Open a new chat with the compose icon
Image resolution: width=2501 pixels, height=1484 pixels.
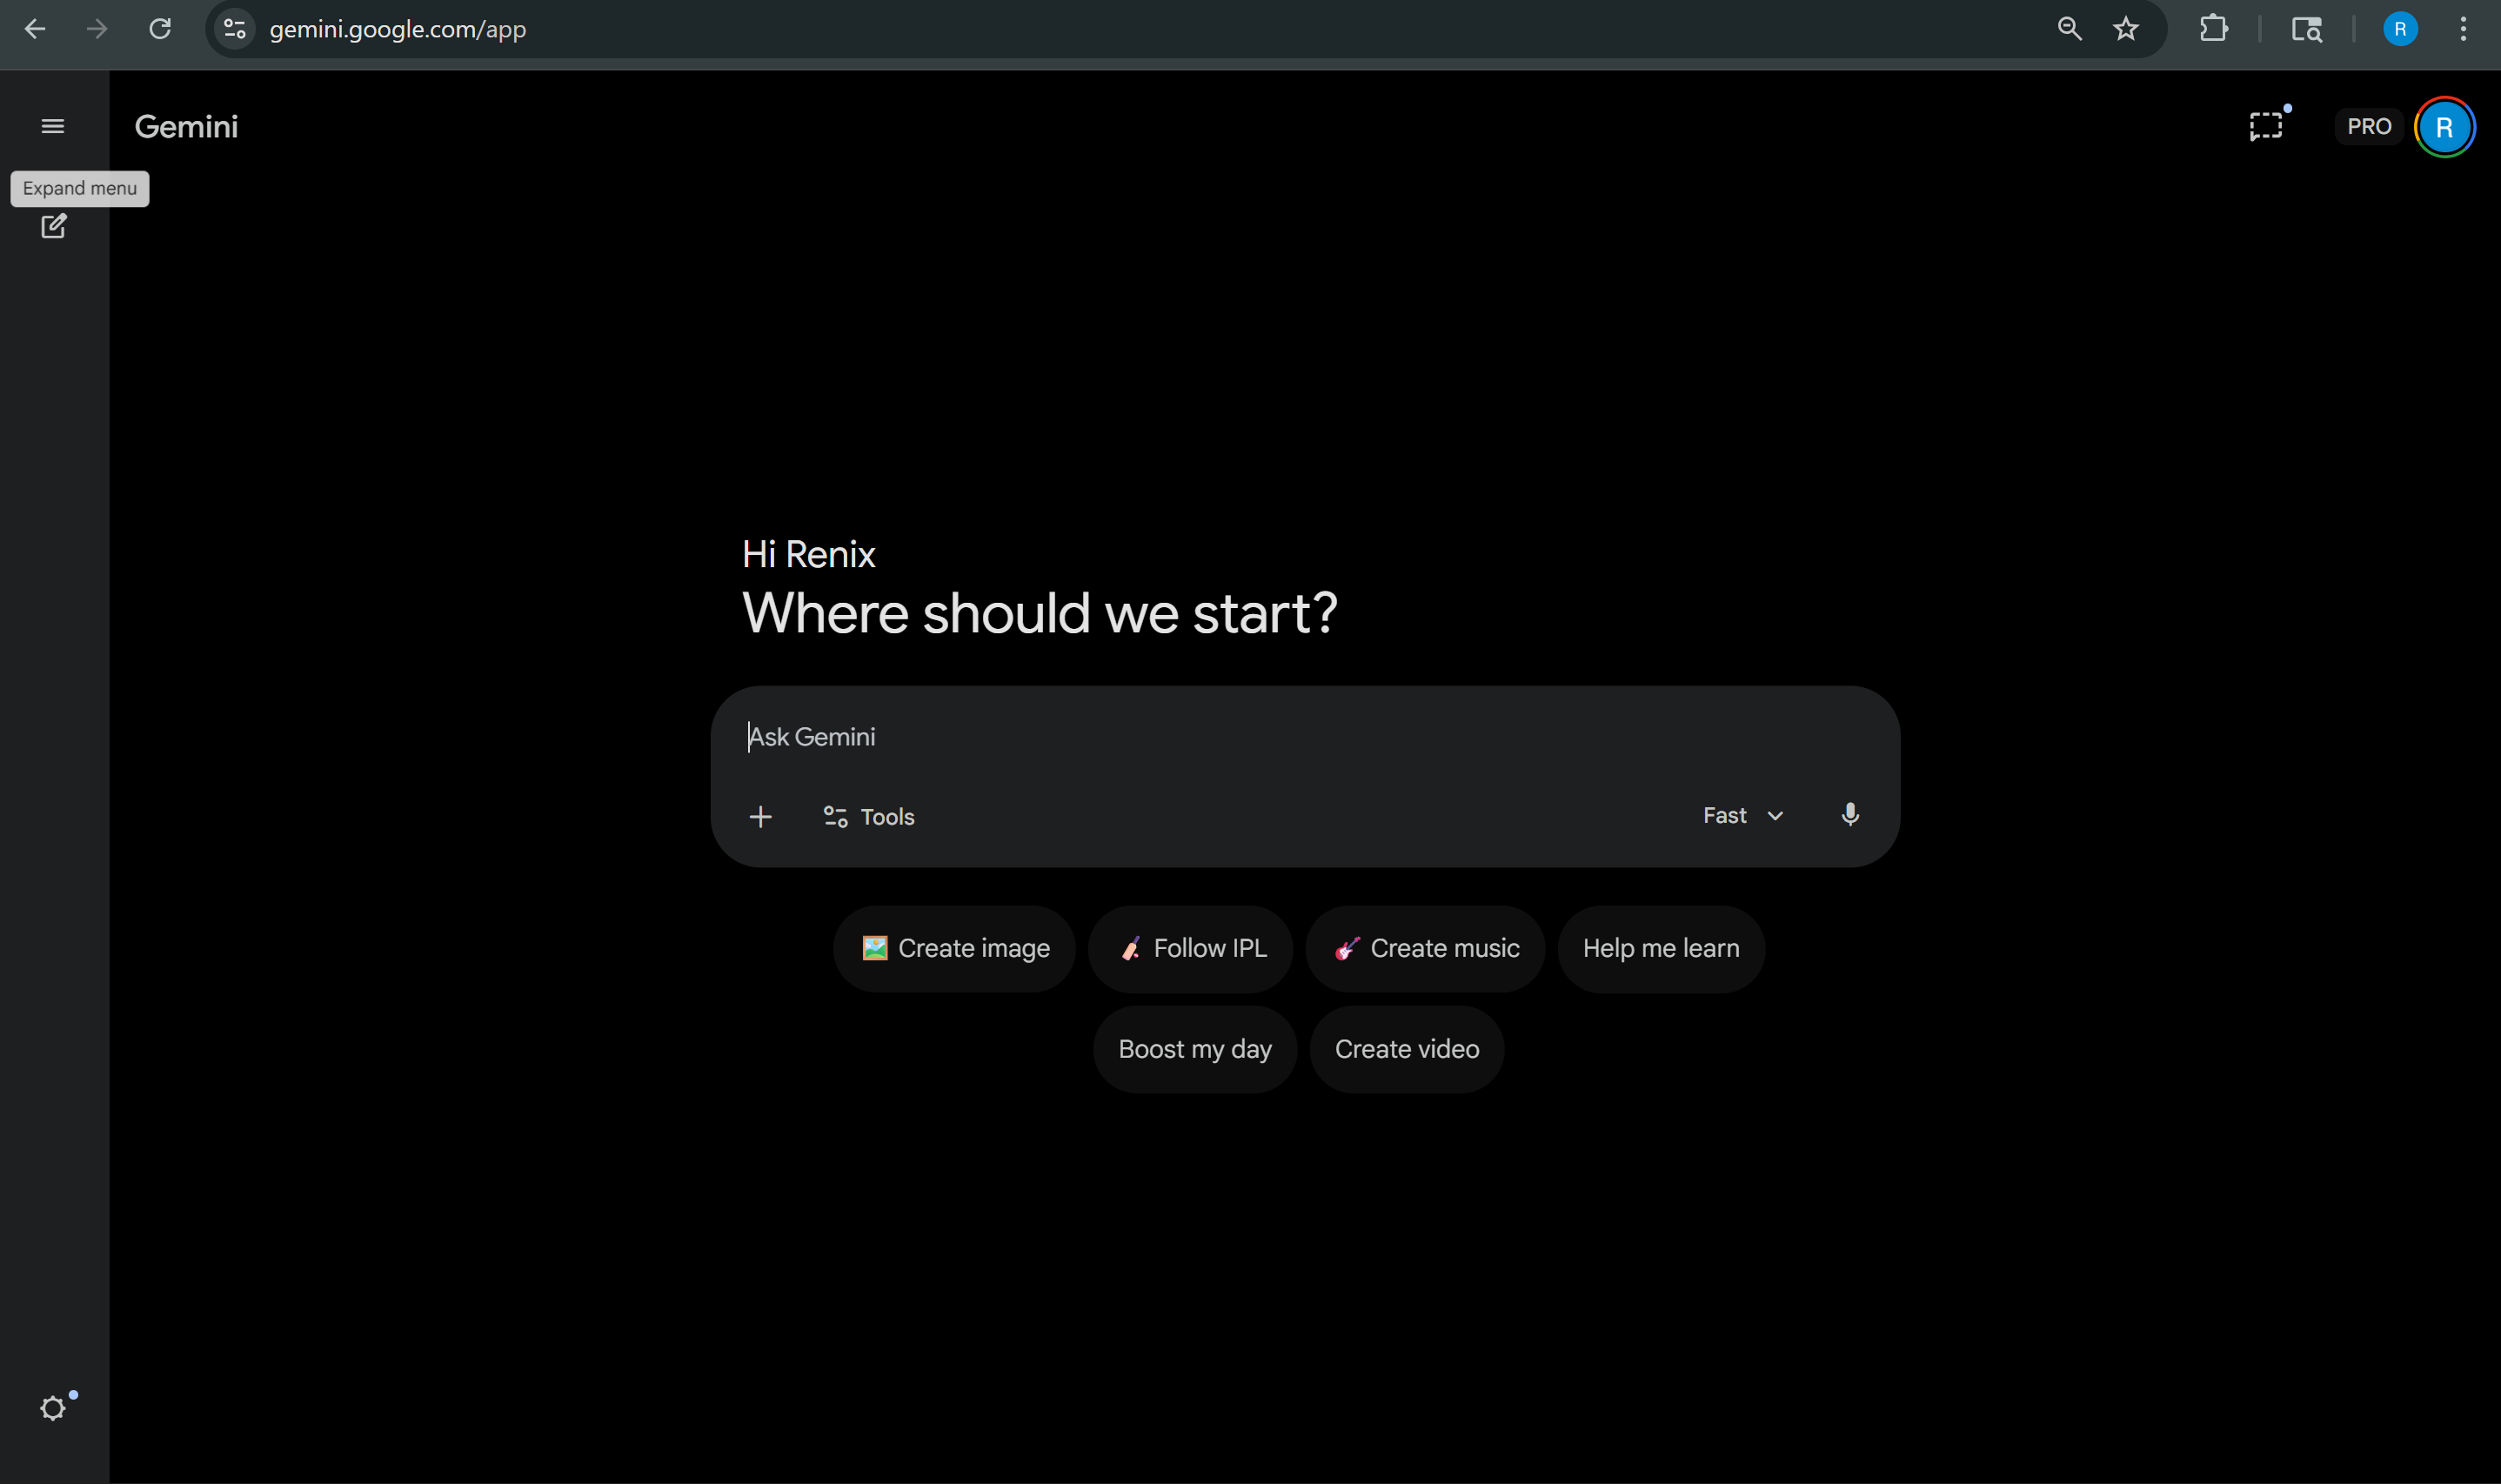[54, 227]
